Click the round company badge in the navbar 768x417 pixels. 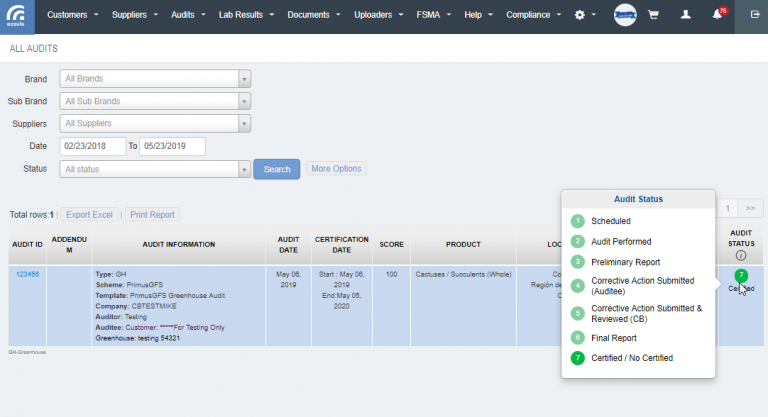click(x=624, y=16)
